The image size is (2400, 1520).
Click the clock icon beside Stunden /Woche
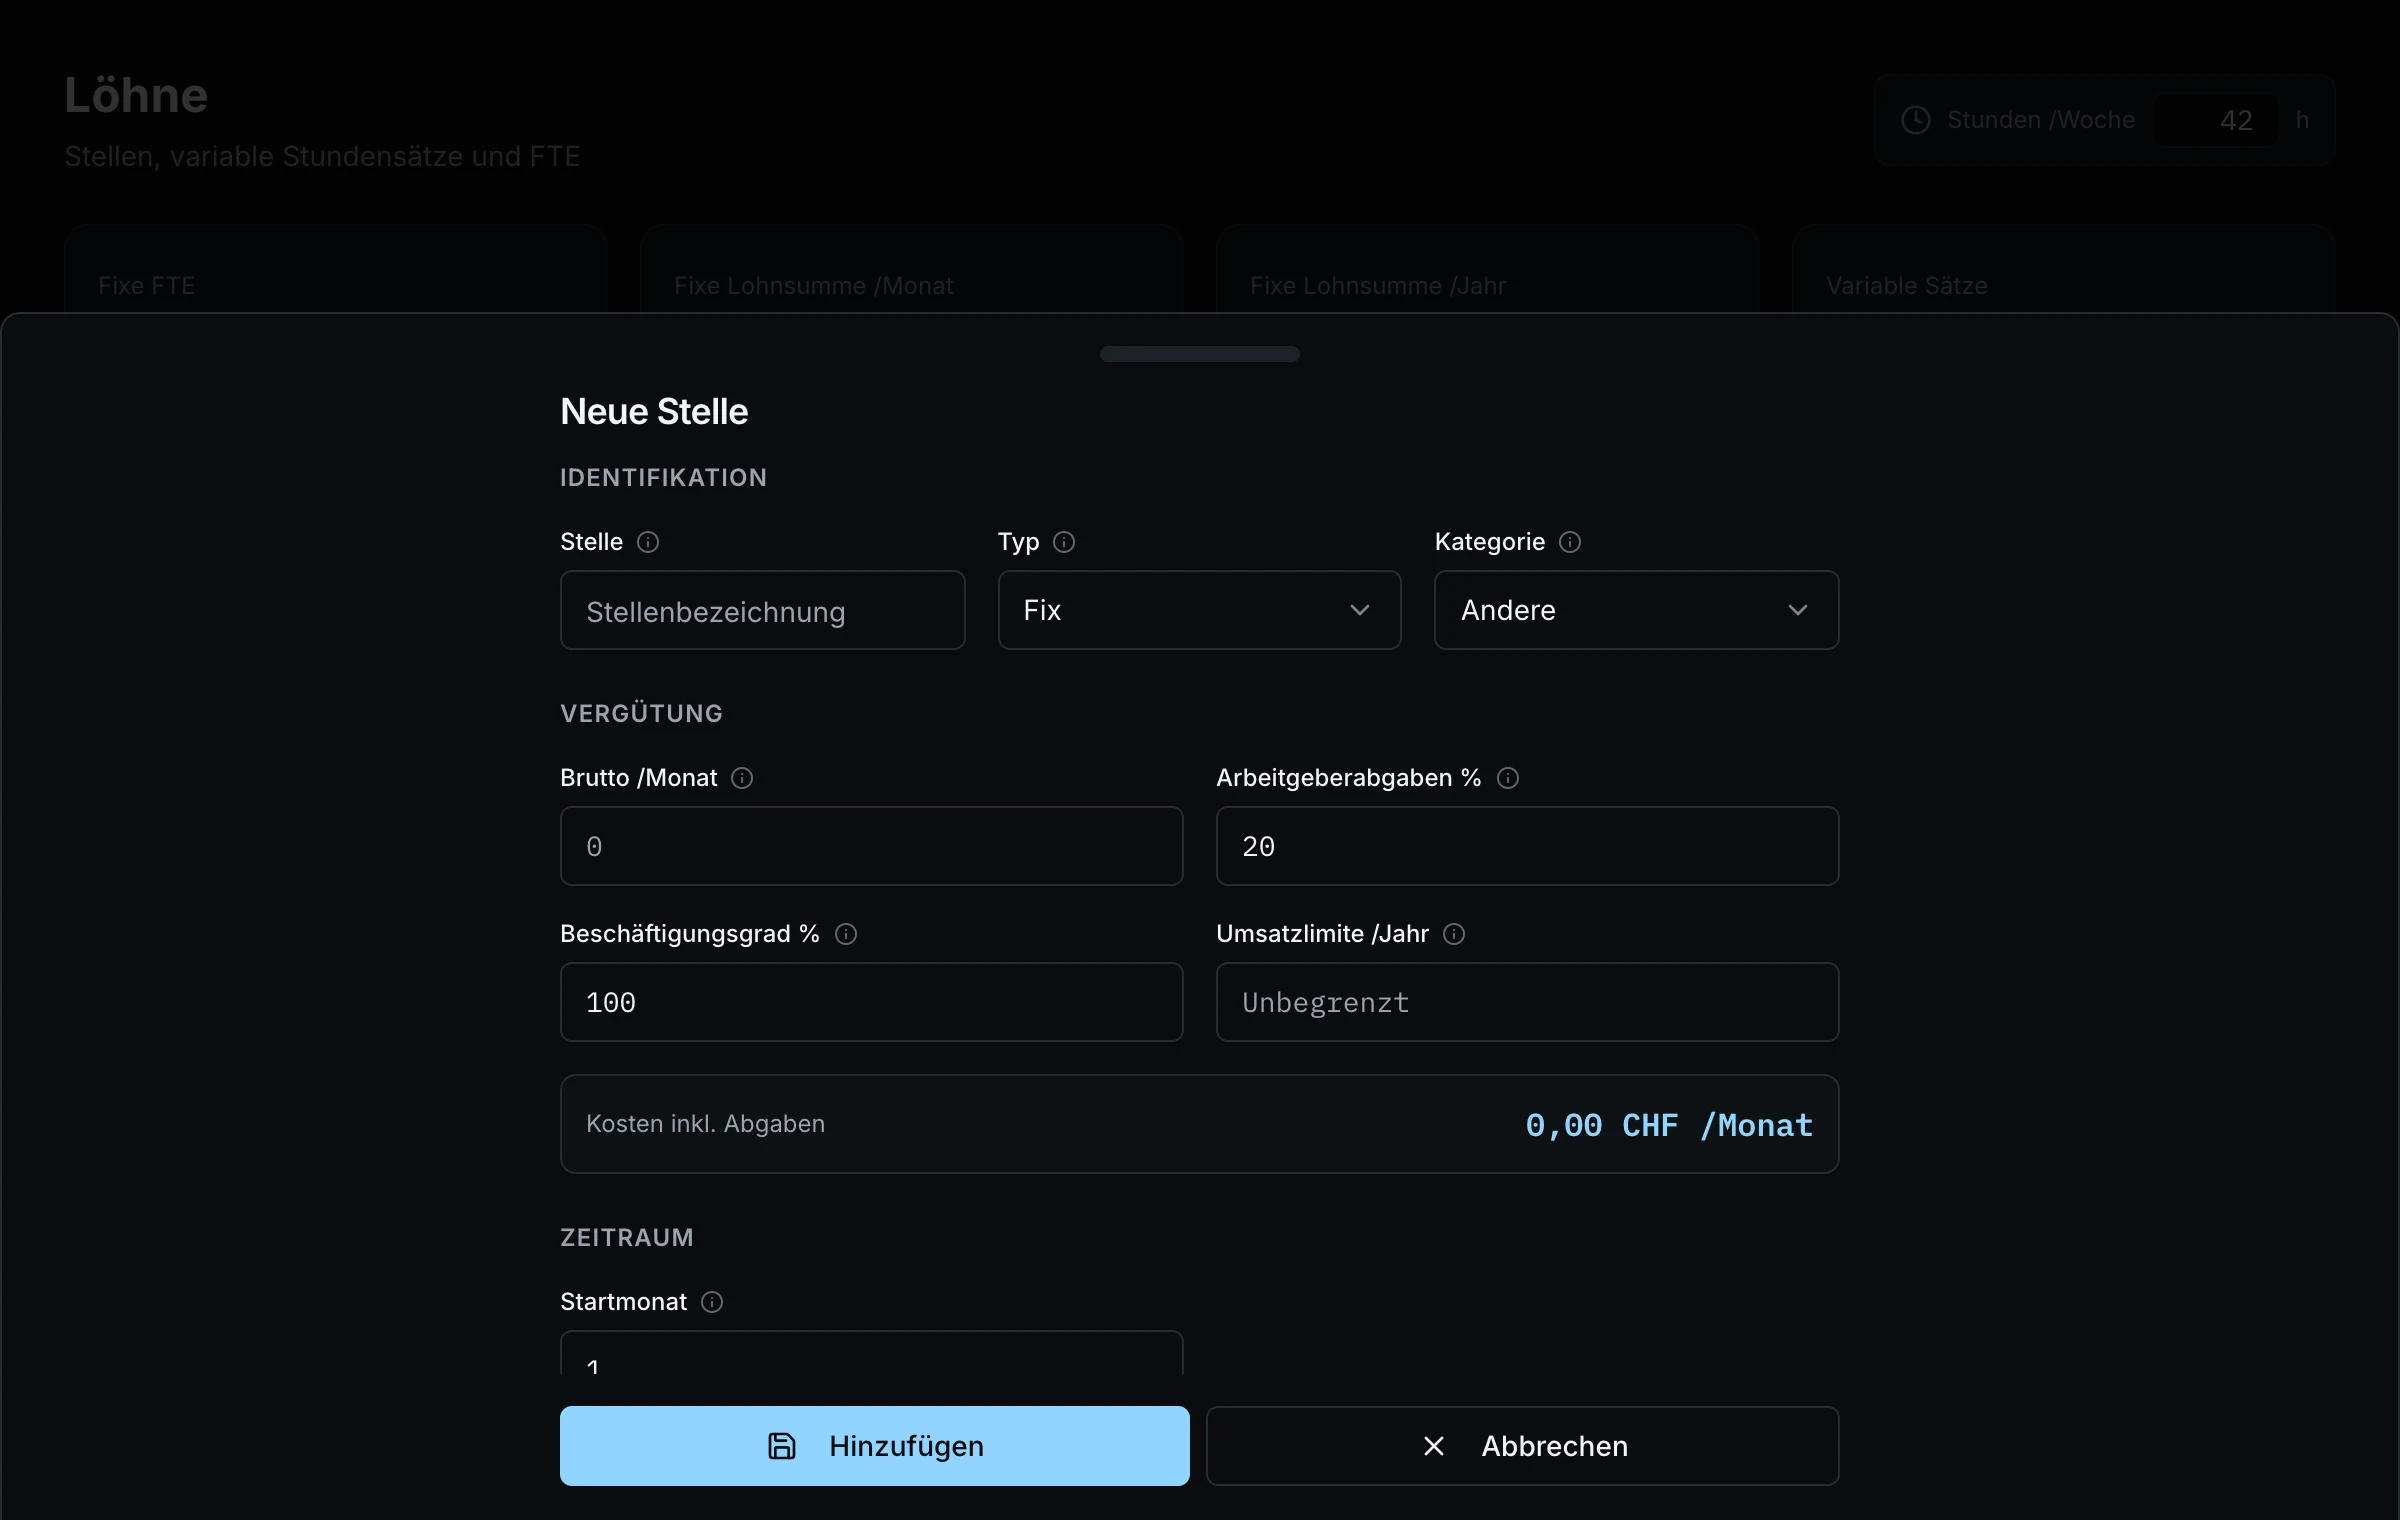(x=1916, y=120)
